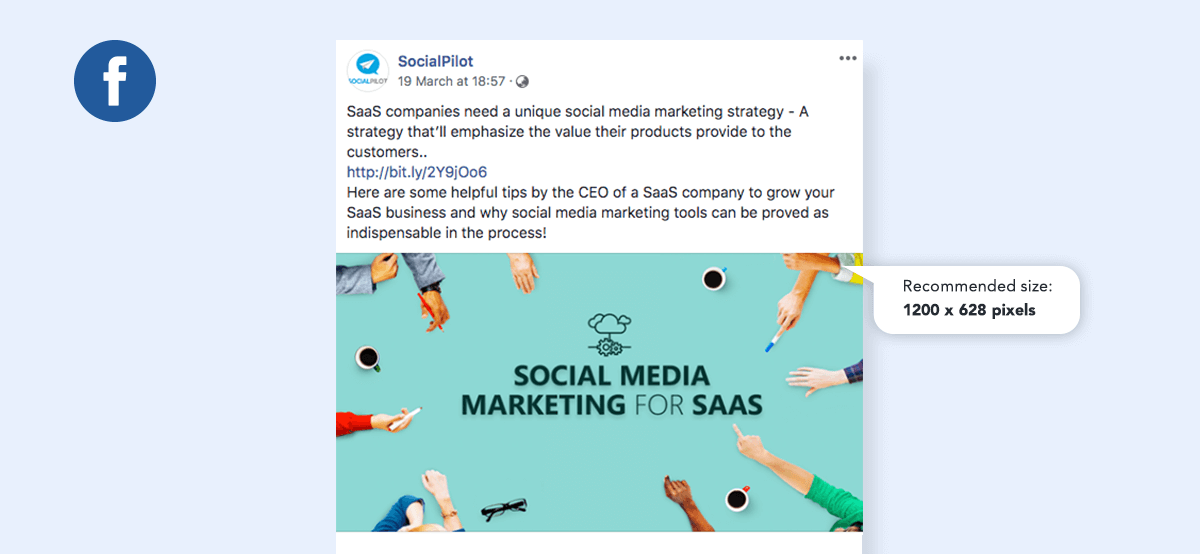Click the public globe privacy icon
Screen dimensions: 1200x554
pos(522,81)
